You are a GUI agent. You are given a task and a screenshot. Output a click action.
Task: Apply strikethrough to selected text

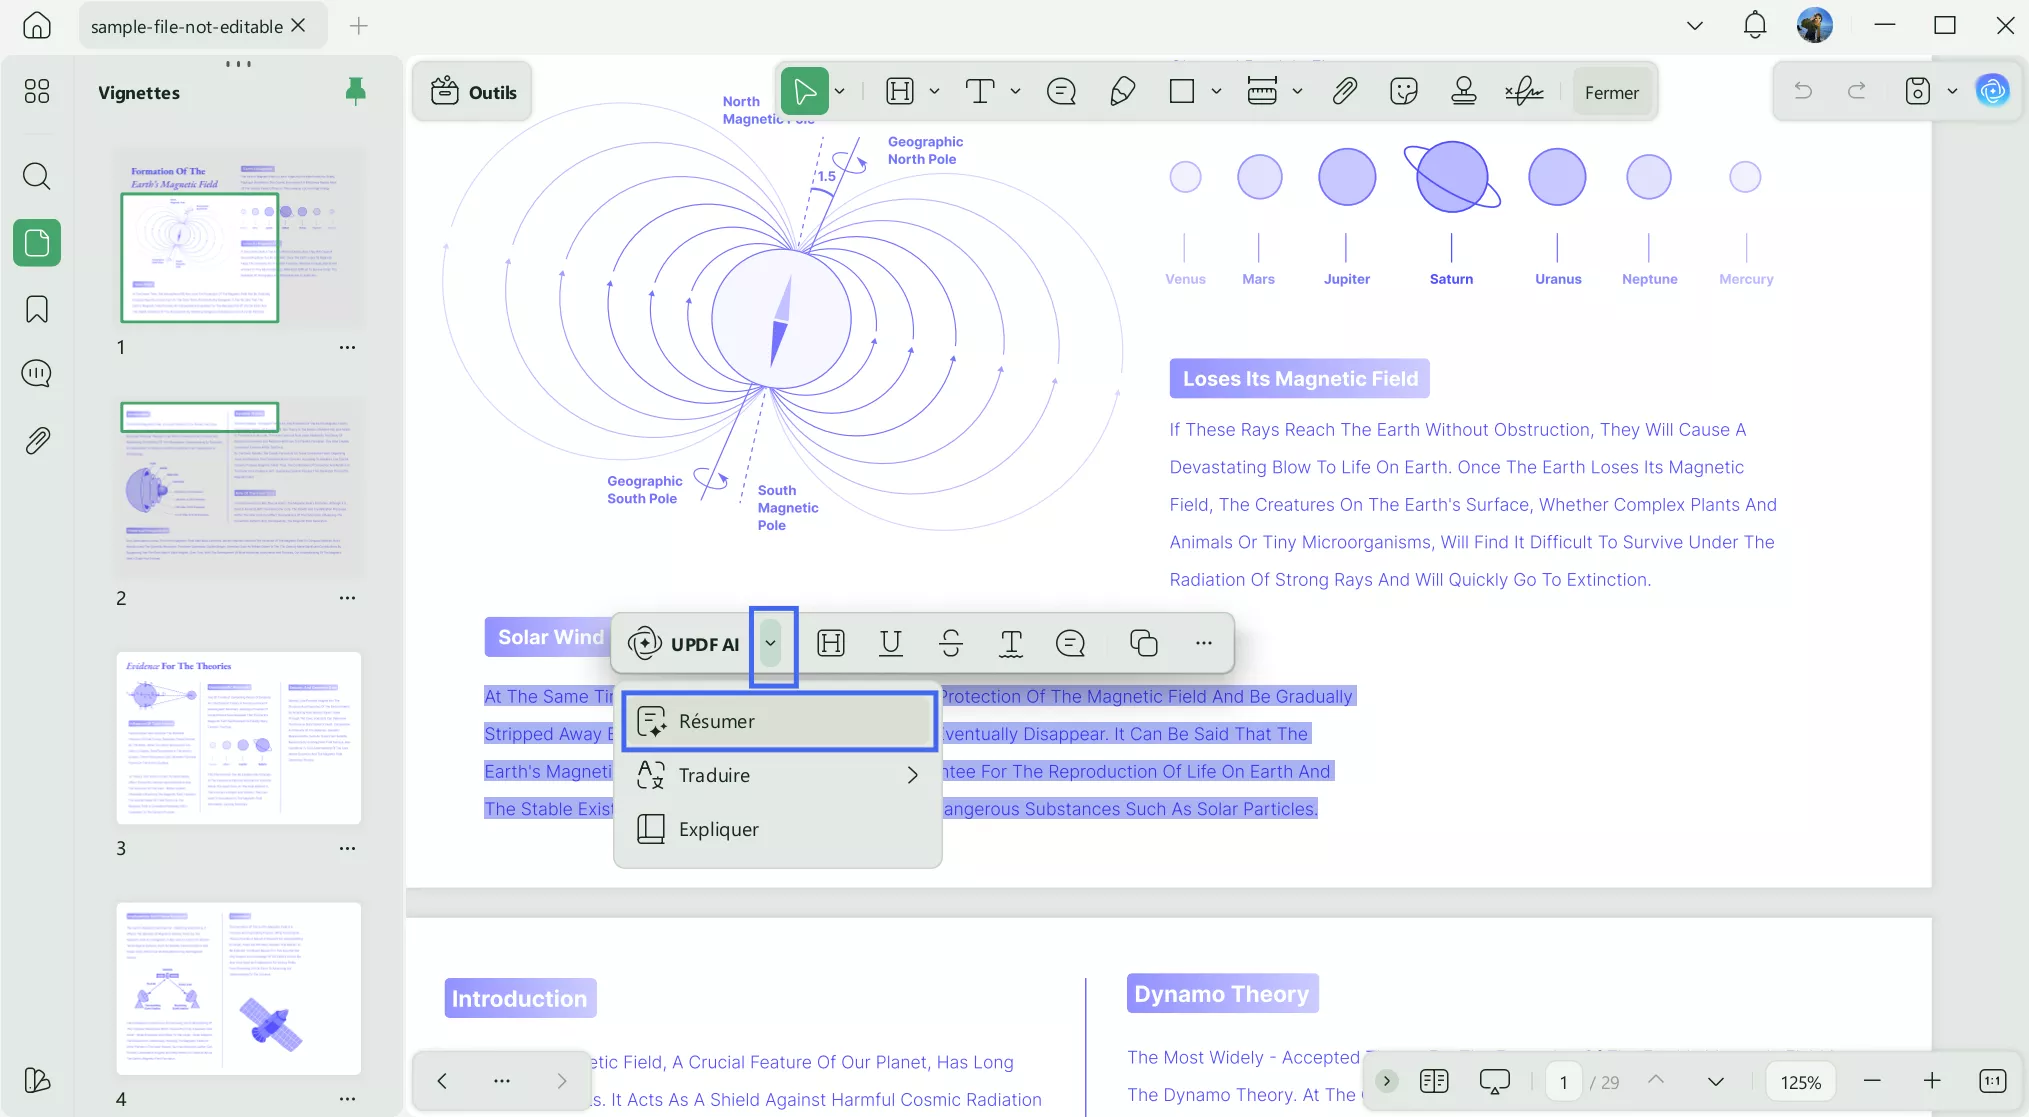pyautogui.click(x=950, y=643)
